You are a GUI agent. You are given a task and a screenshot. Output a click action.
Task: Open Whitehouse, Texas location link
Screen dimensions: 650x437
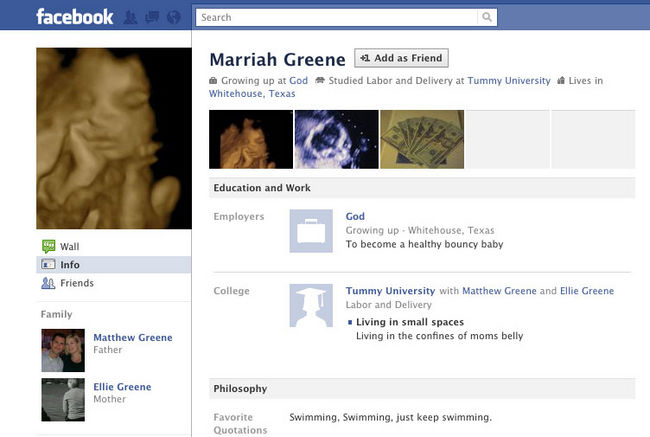252,94
